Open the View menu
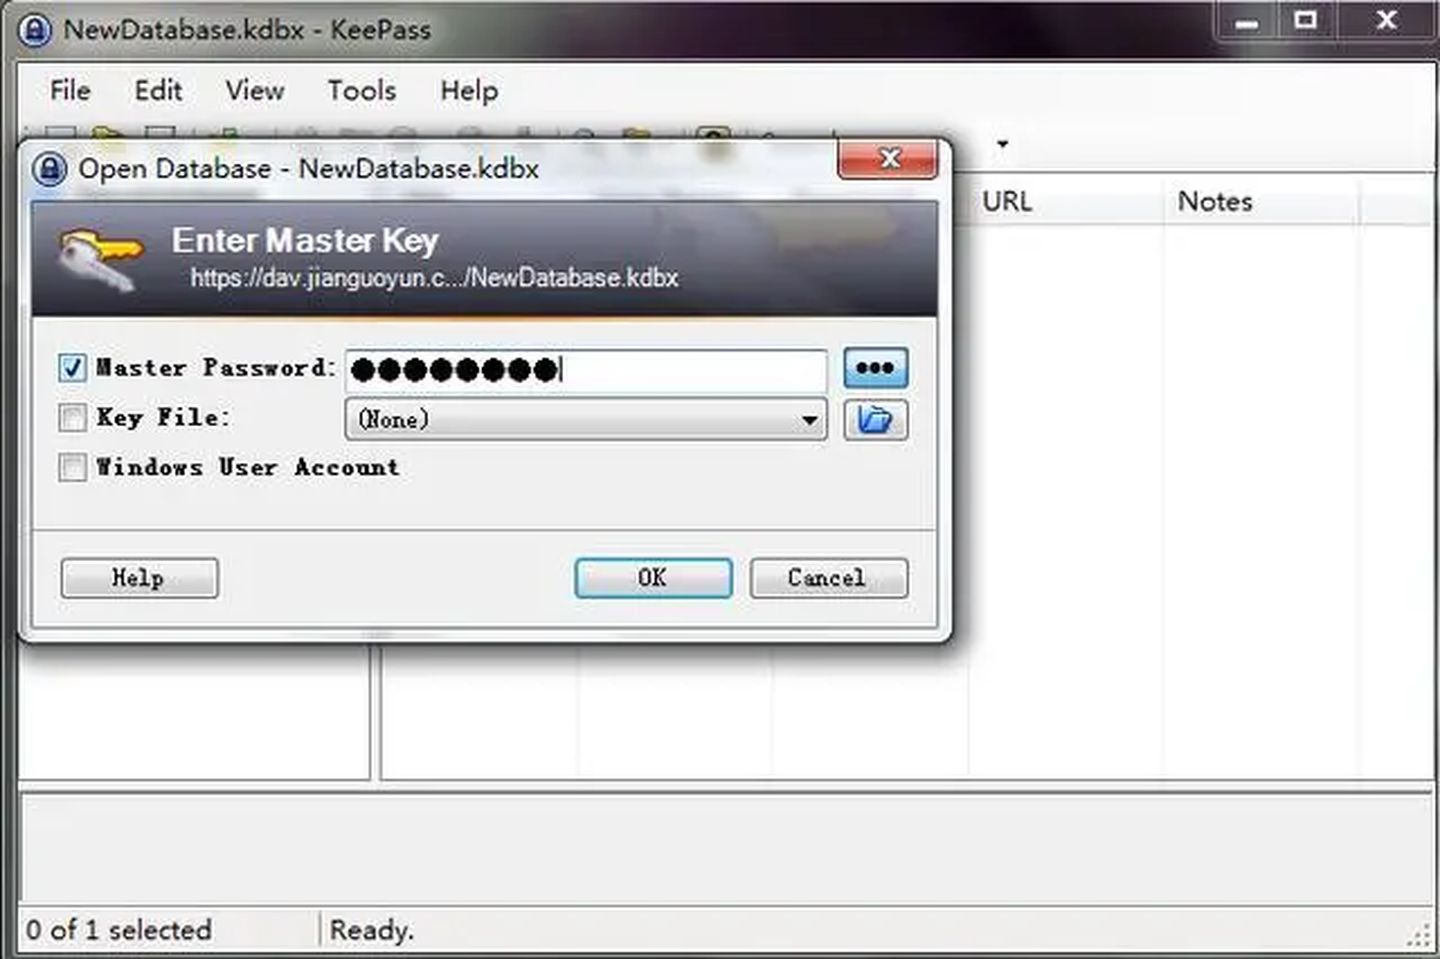 (x=255, y=91)
